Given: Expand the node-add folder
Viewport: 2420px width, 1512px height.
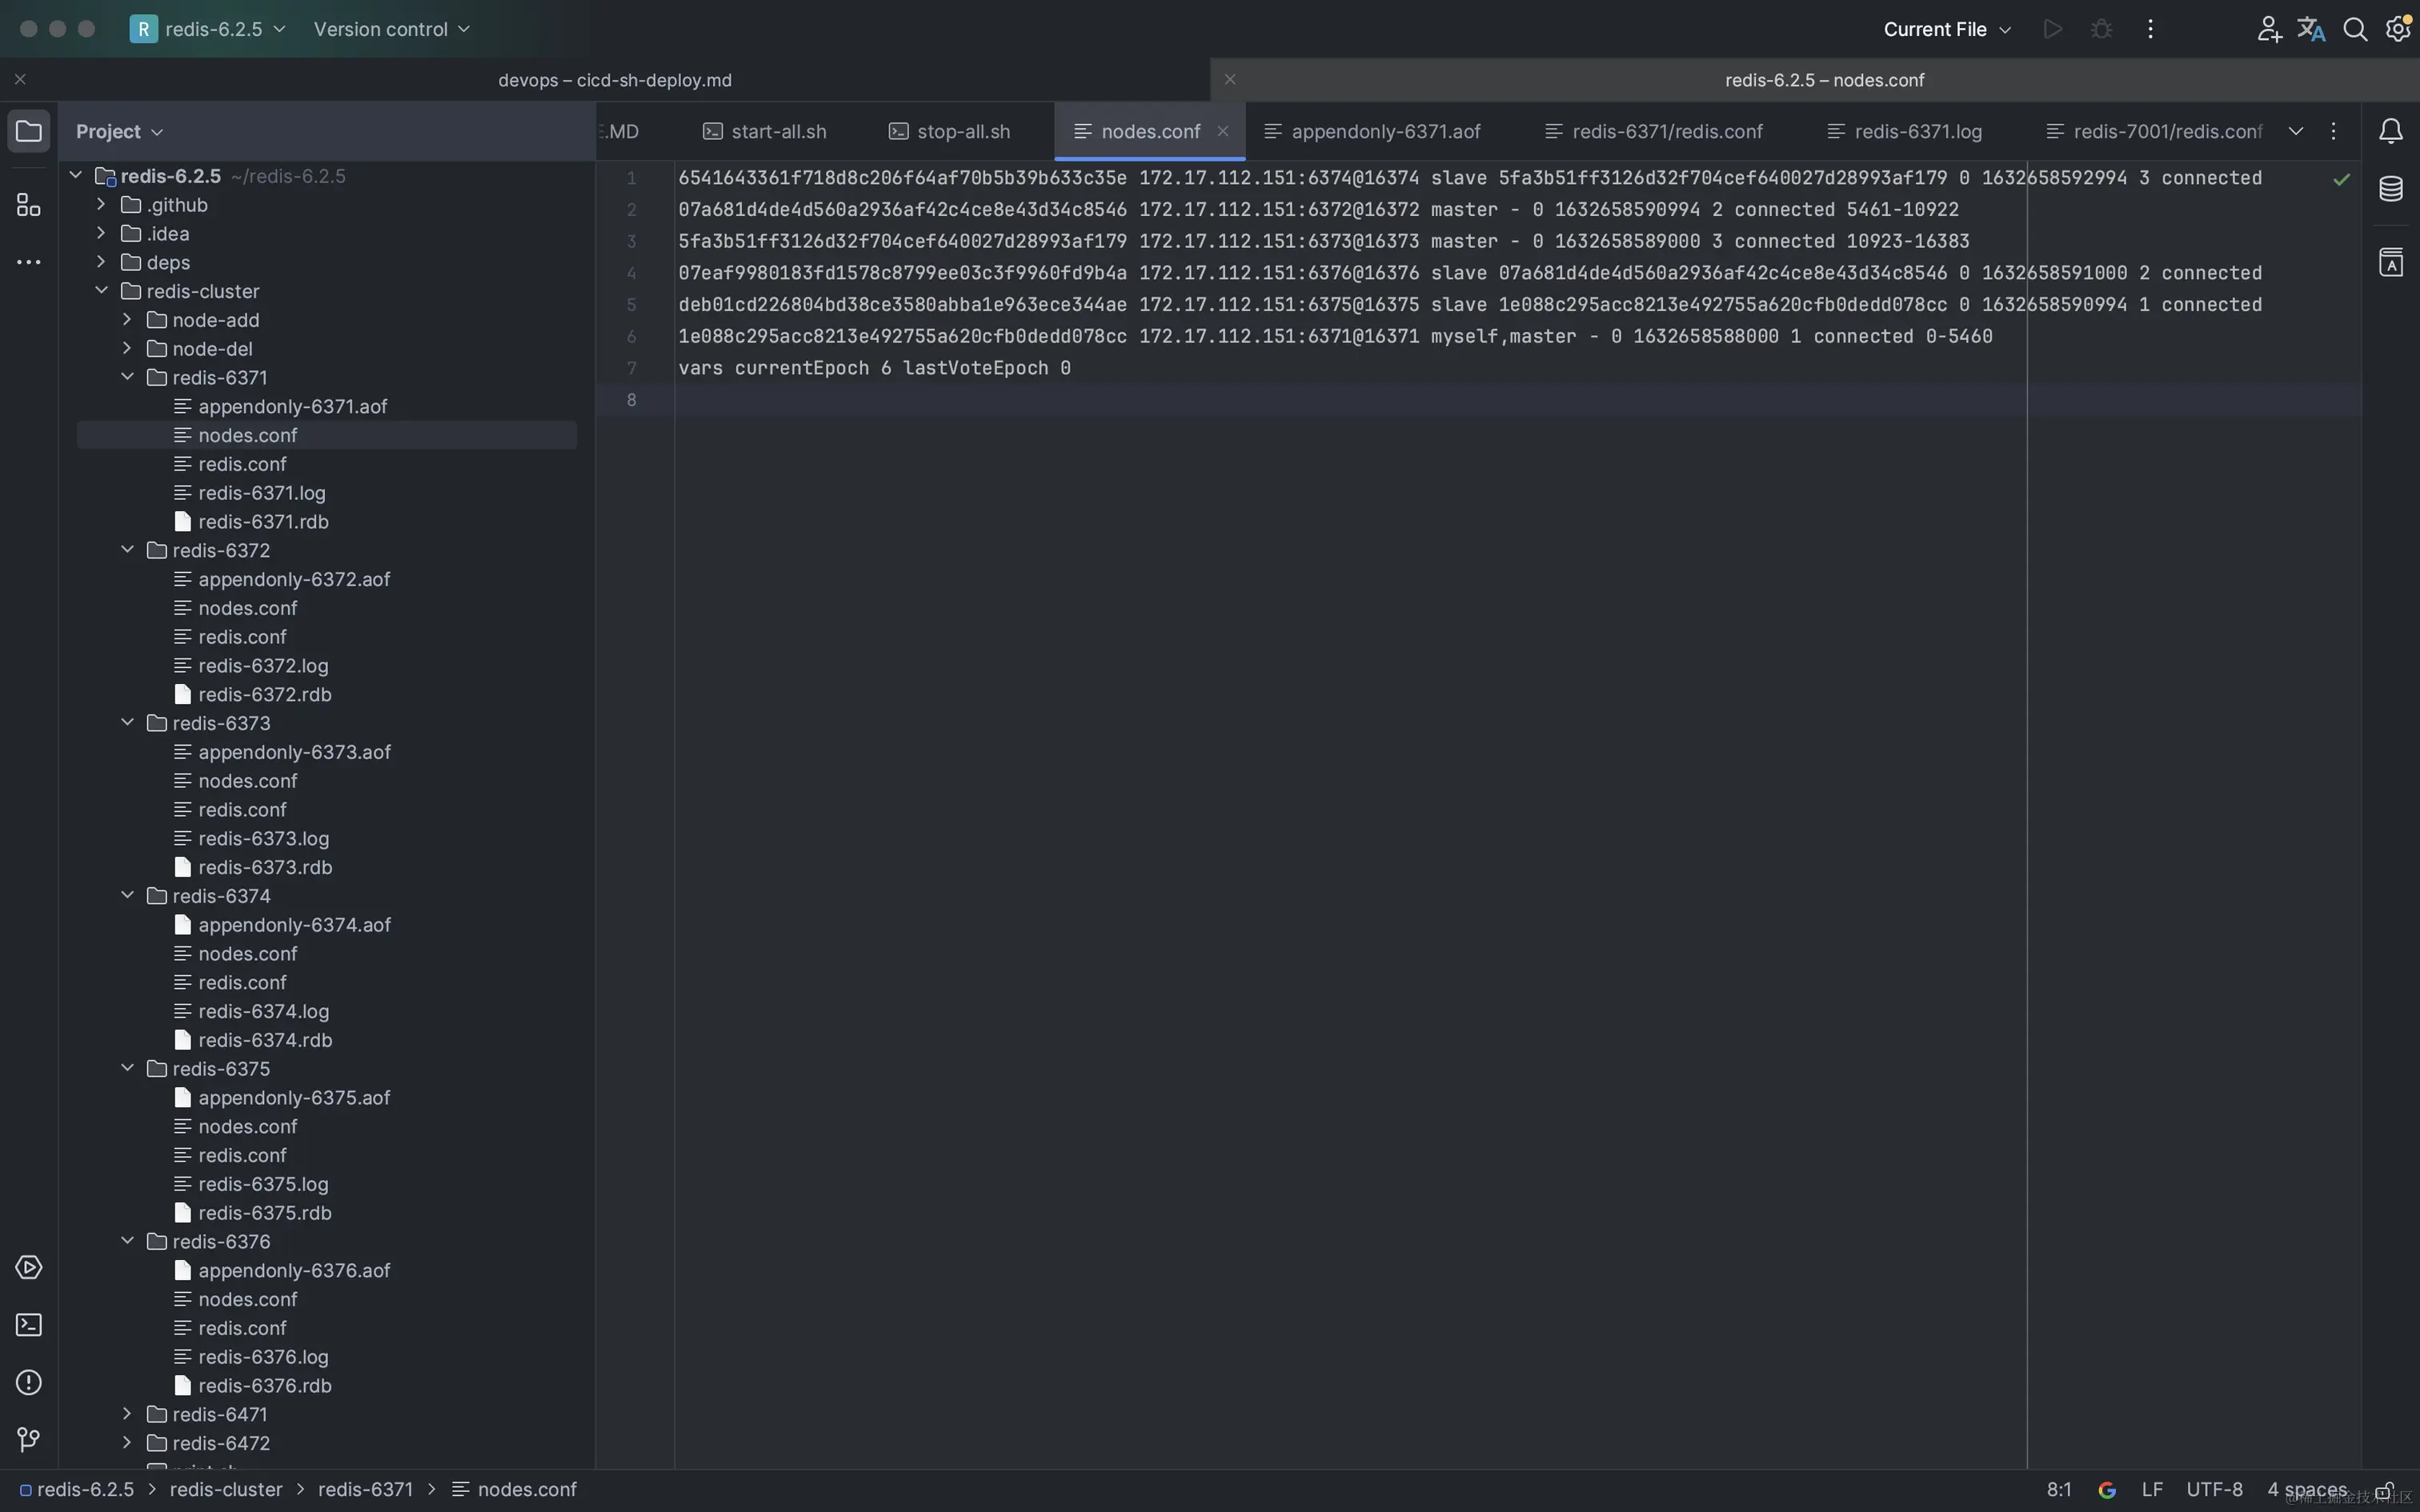Looking at the screenshot, I should [127, 320].
